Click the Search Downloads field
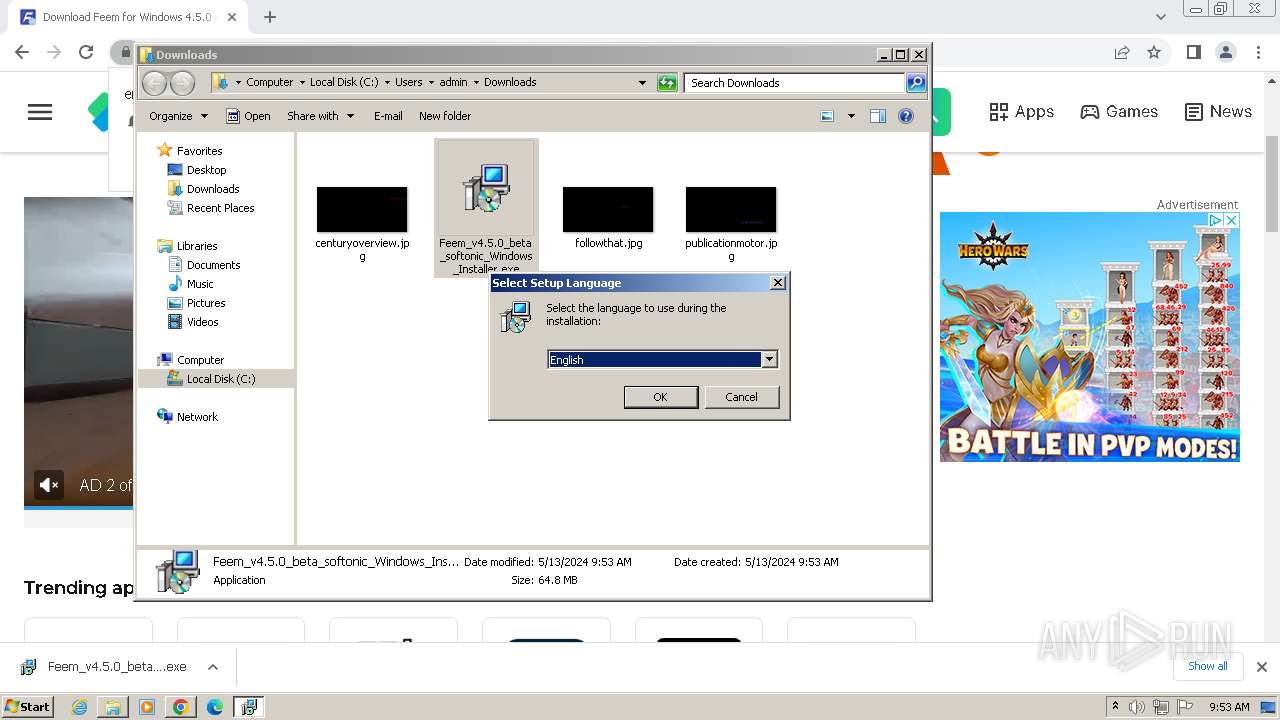The image size is (1280, 720). point(794,83)
